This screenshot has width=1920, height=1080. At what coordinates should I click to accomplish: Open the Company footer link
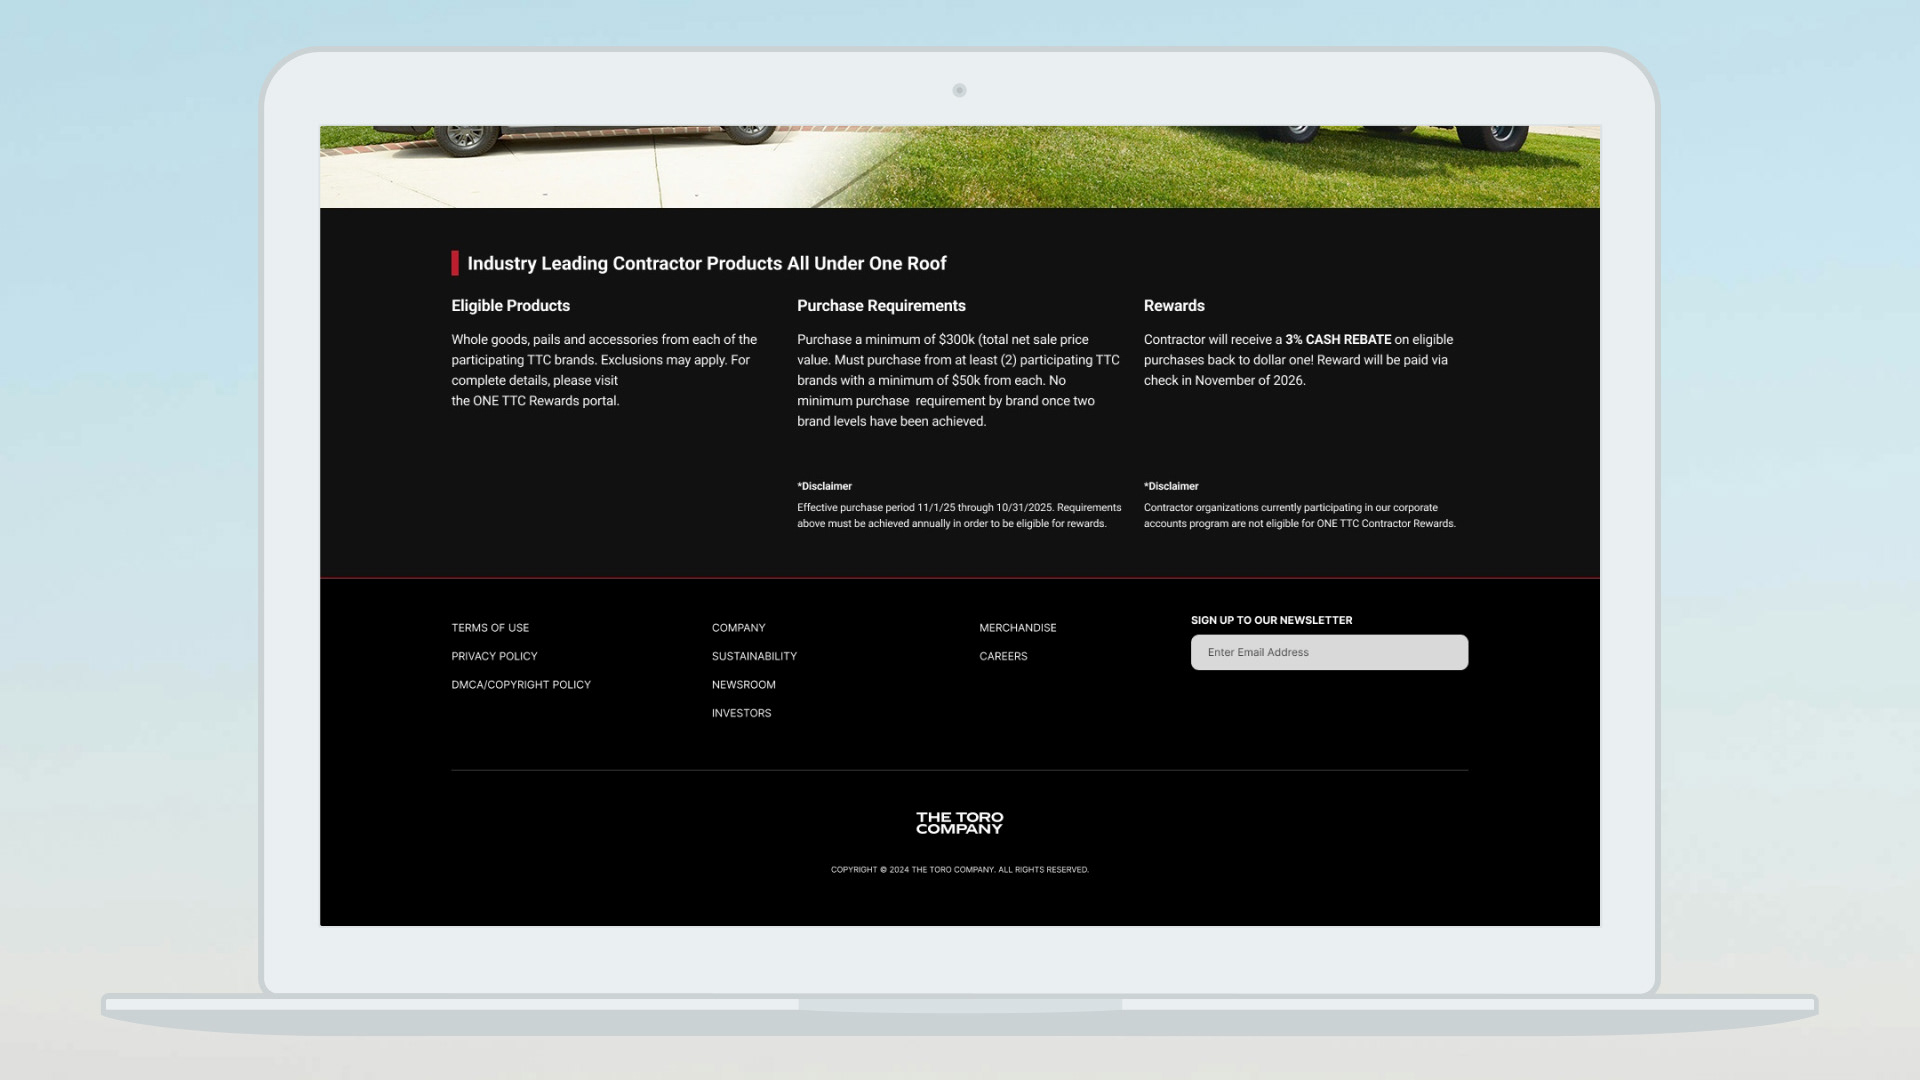pos(738,628)
